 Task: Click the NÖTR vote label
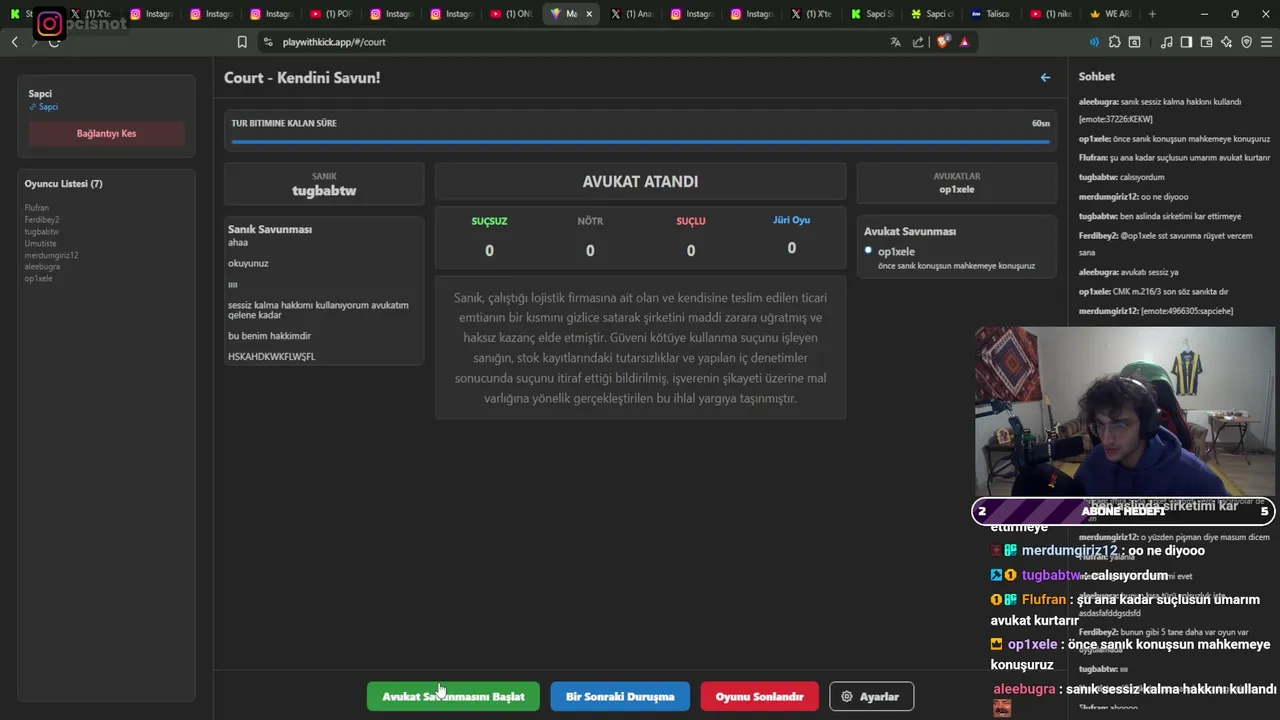click(x=590, y=221)
